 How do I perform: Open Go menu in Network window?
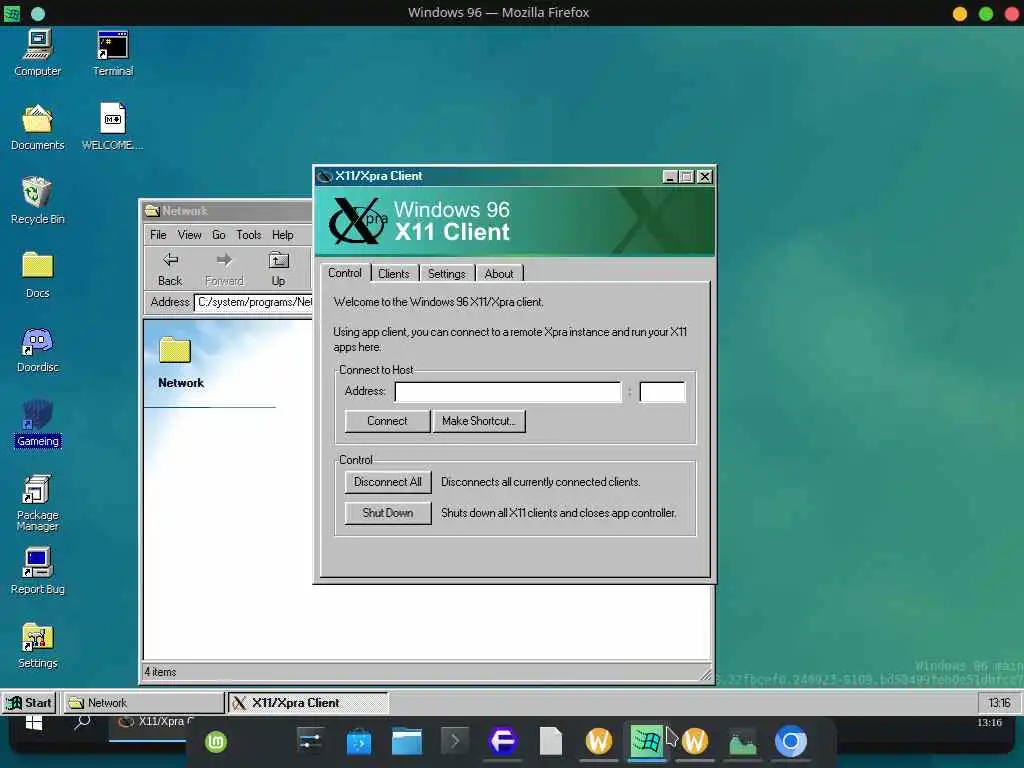(219, 235)
